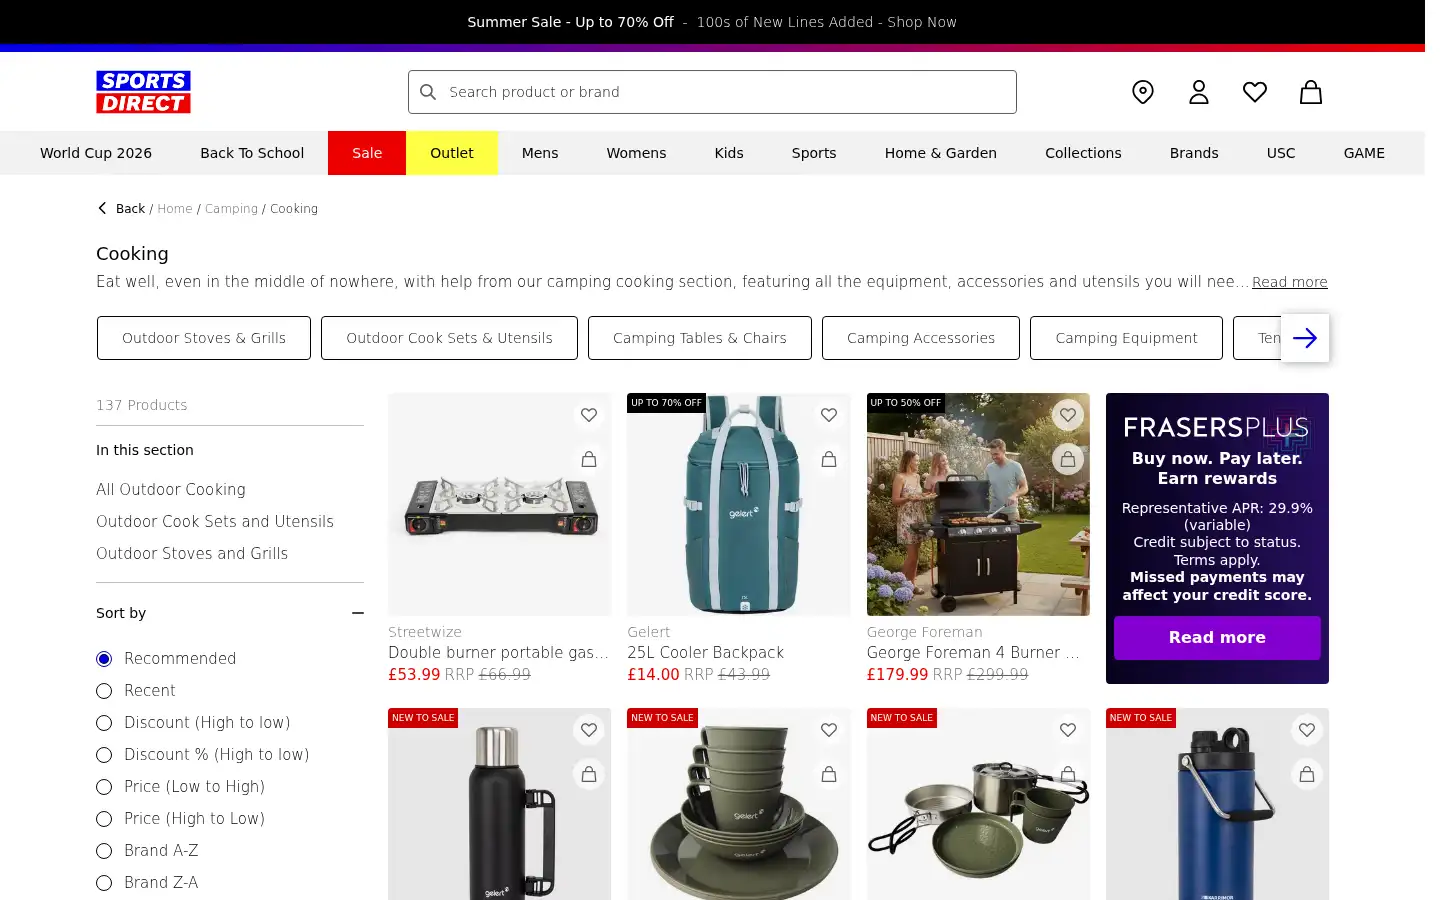1440x900 pixels.
Task: Open the Brands menu
Action: 1194,153
